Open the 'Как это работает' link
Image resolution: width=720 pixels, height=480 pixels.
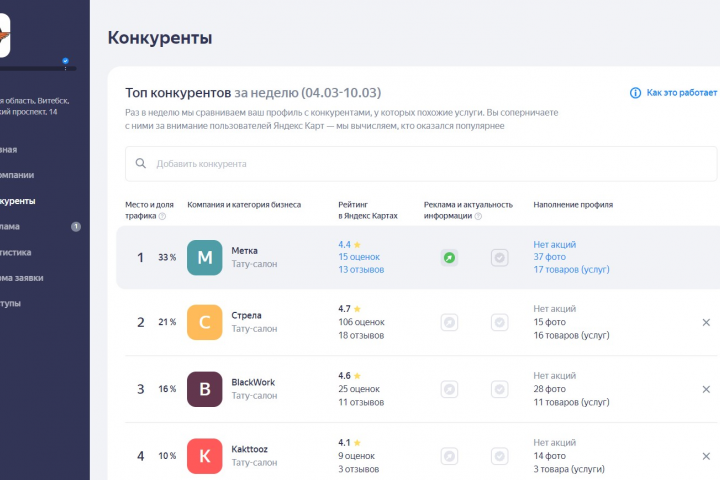tap(681, 93)
